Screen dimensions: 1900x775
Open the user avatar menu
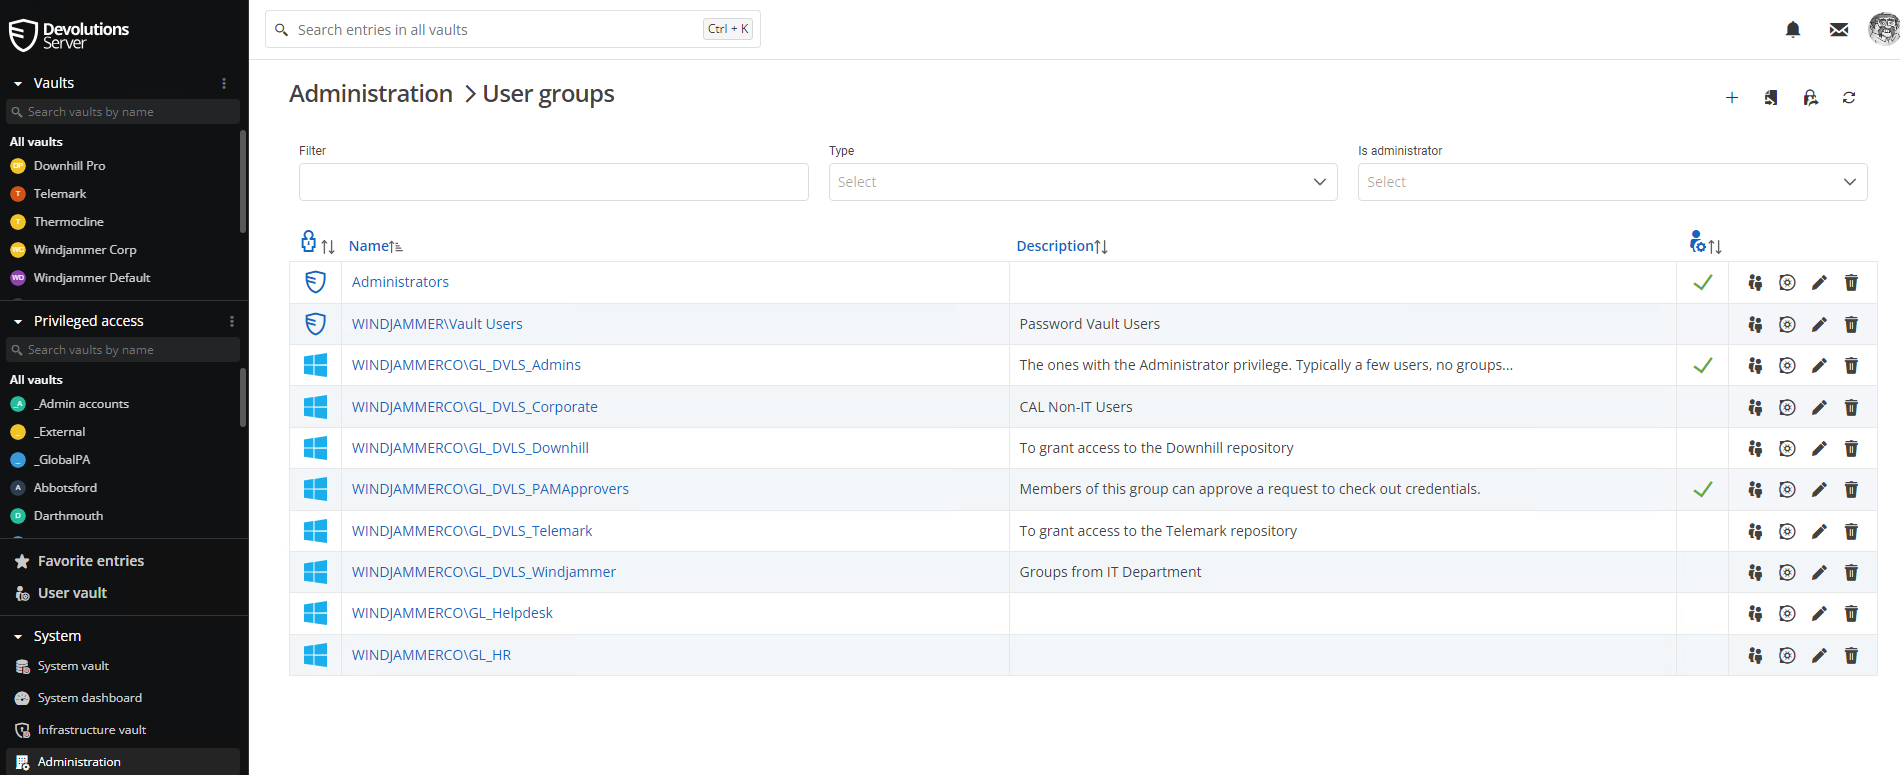pos(1884,29)
